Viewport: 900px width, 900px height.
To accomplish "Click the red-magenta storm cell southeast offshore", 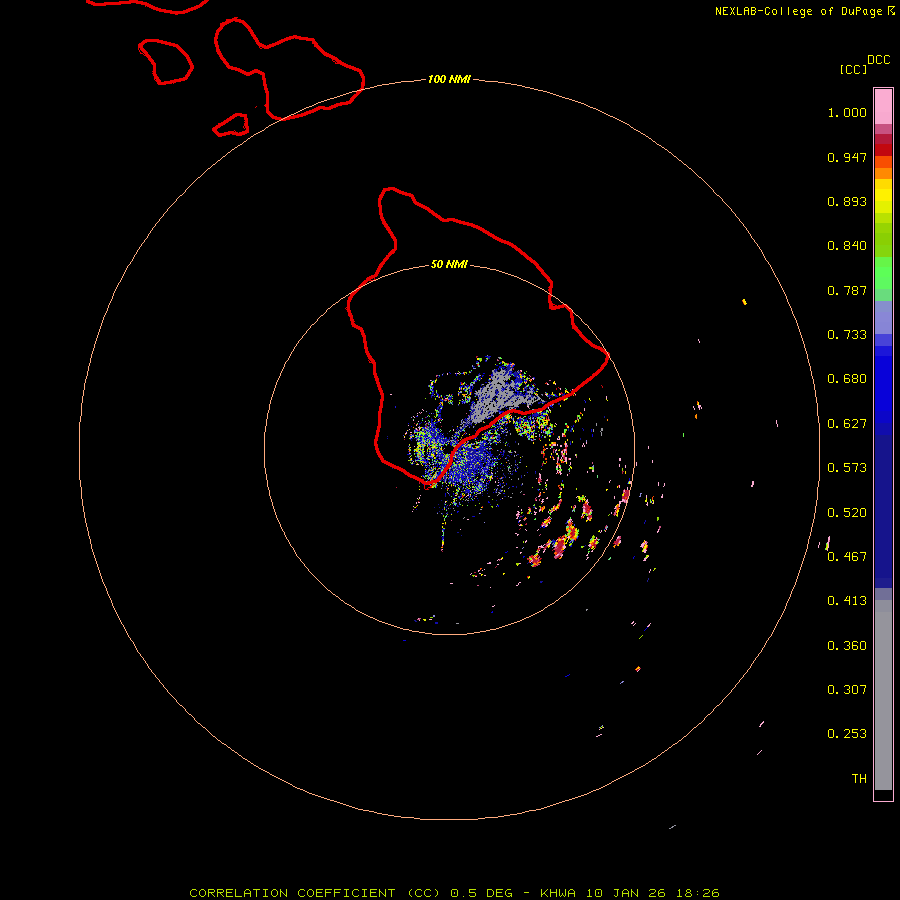I will [560, 546].
